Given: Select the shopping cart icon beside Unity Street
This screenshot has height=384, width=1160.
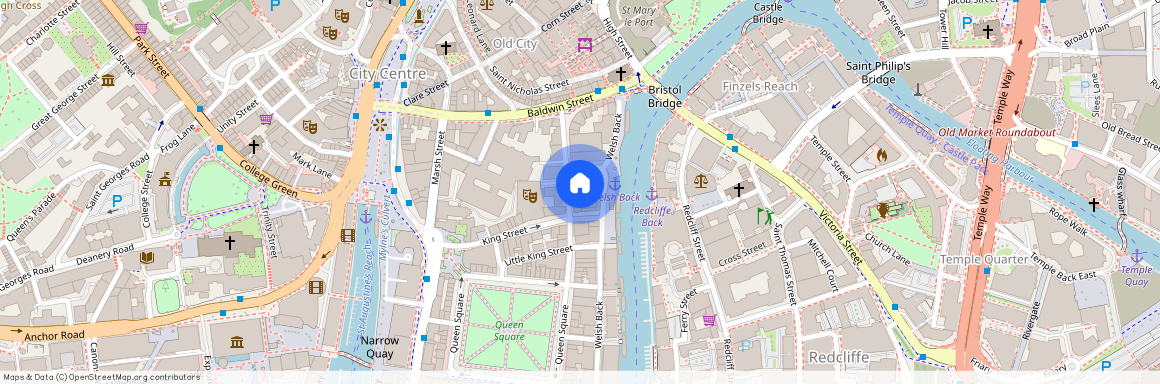Looking at the screenshot, I should tap(266, 119).
